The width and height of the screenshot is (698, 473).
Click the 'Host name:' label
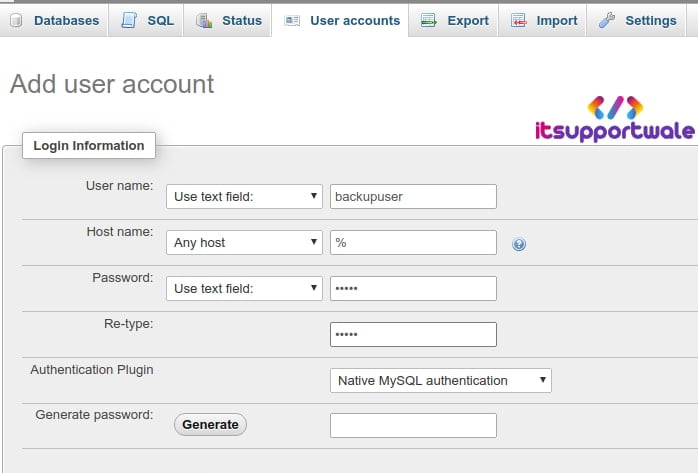click(120, 232)
